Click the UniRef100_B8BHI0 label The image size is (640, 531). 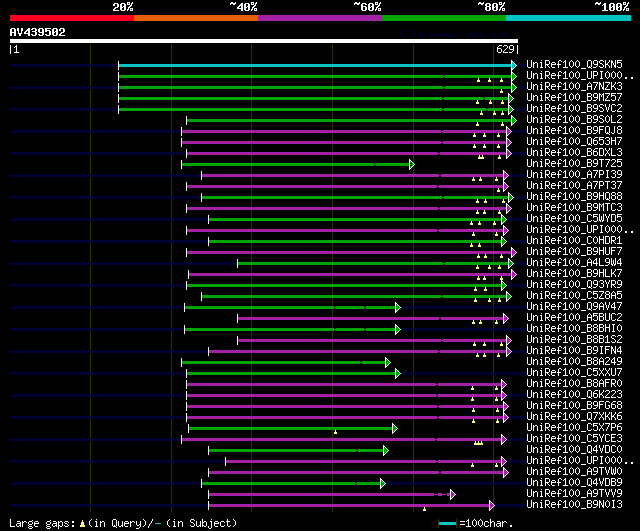pyautogui.click(x=574, y=329)
